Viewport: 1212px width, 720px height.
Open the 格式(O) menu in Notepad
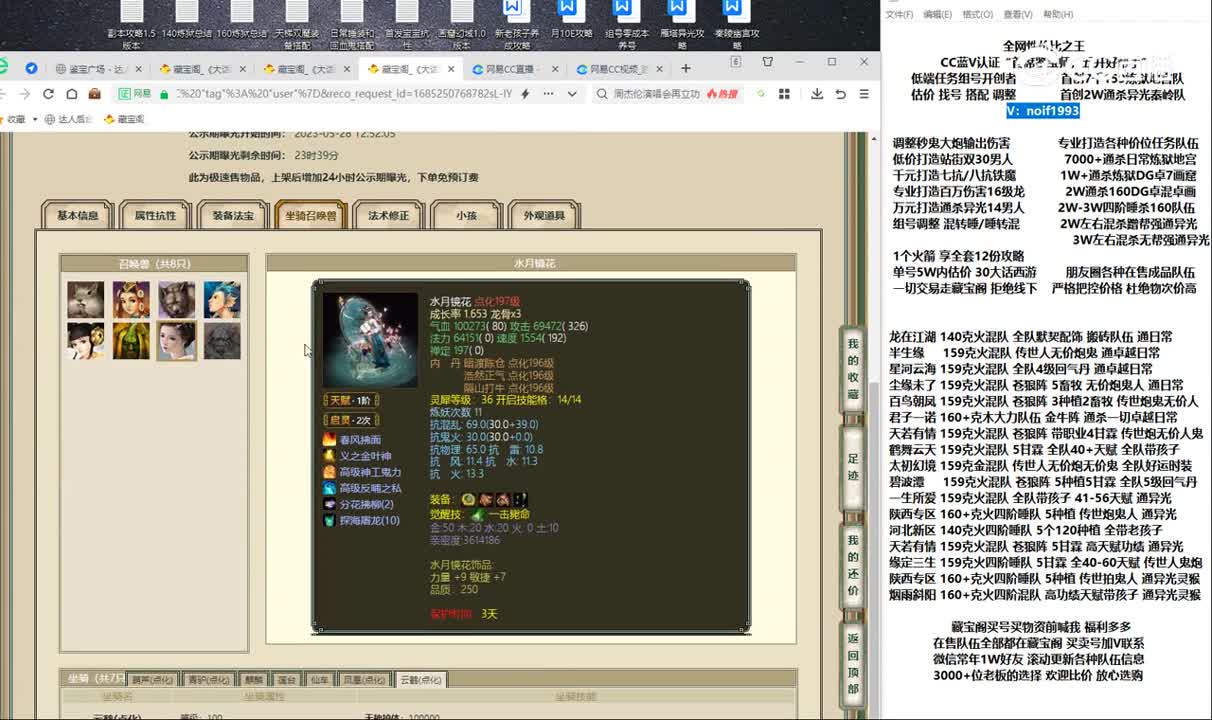pyautogui.click(x=977, y=14)
